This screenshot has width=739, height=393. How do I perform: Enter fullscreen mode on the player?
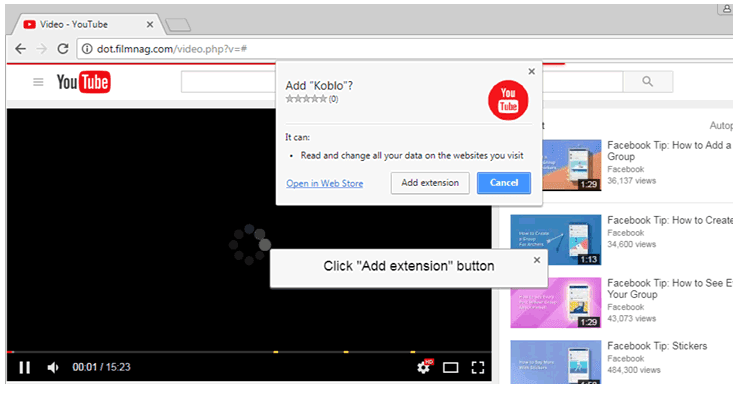click(x=478, y=368)
